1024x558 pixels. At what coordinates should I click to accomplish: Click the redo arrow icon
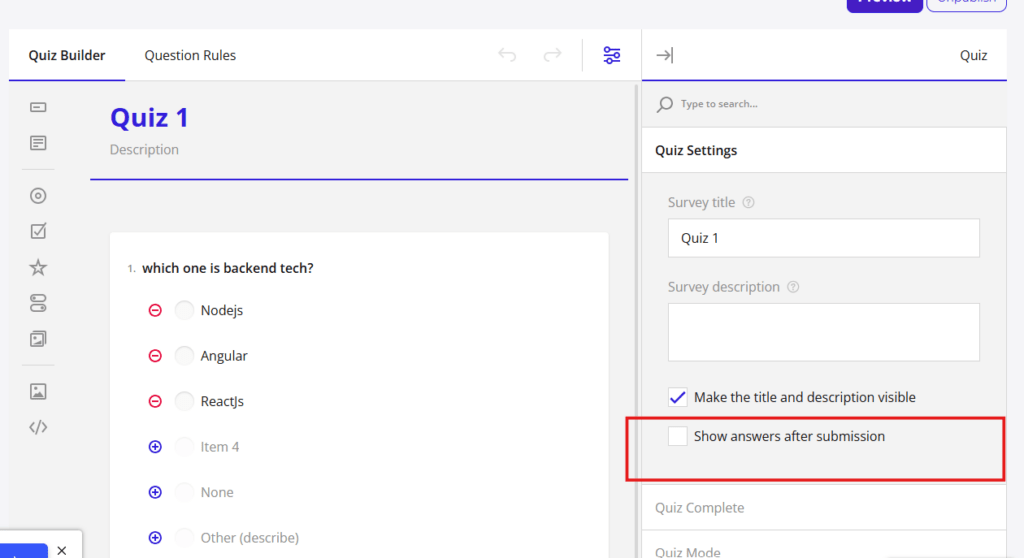[552, 55]
